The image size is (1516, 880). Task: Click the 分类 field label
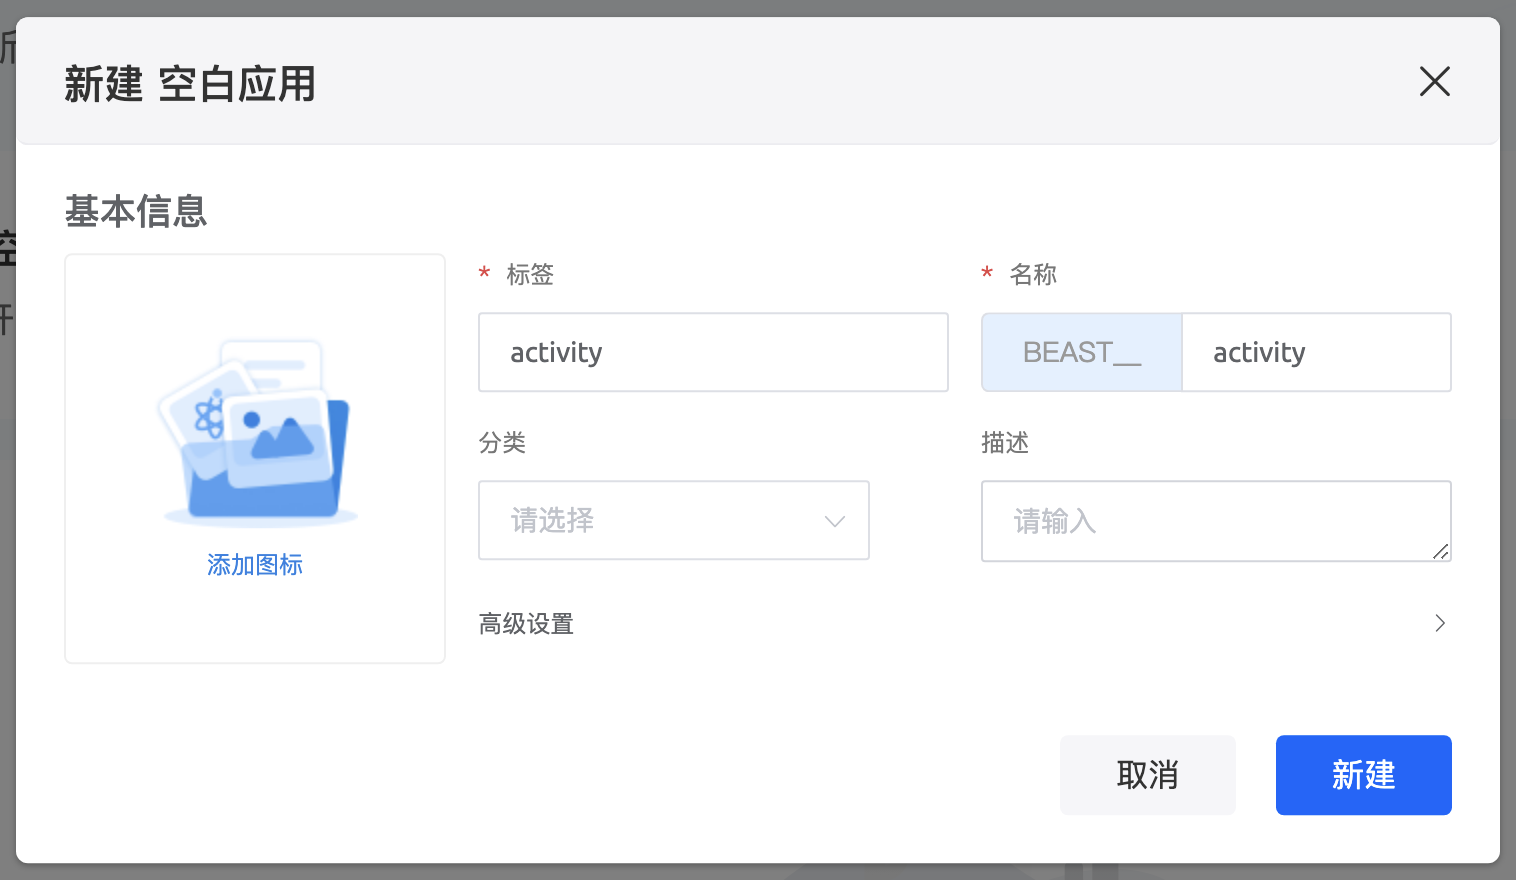pos(502,443)
